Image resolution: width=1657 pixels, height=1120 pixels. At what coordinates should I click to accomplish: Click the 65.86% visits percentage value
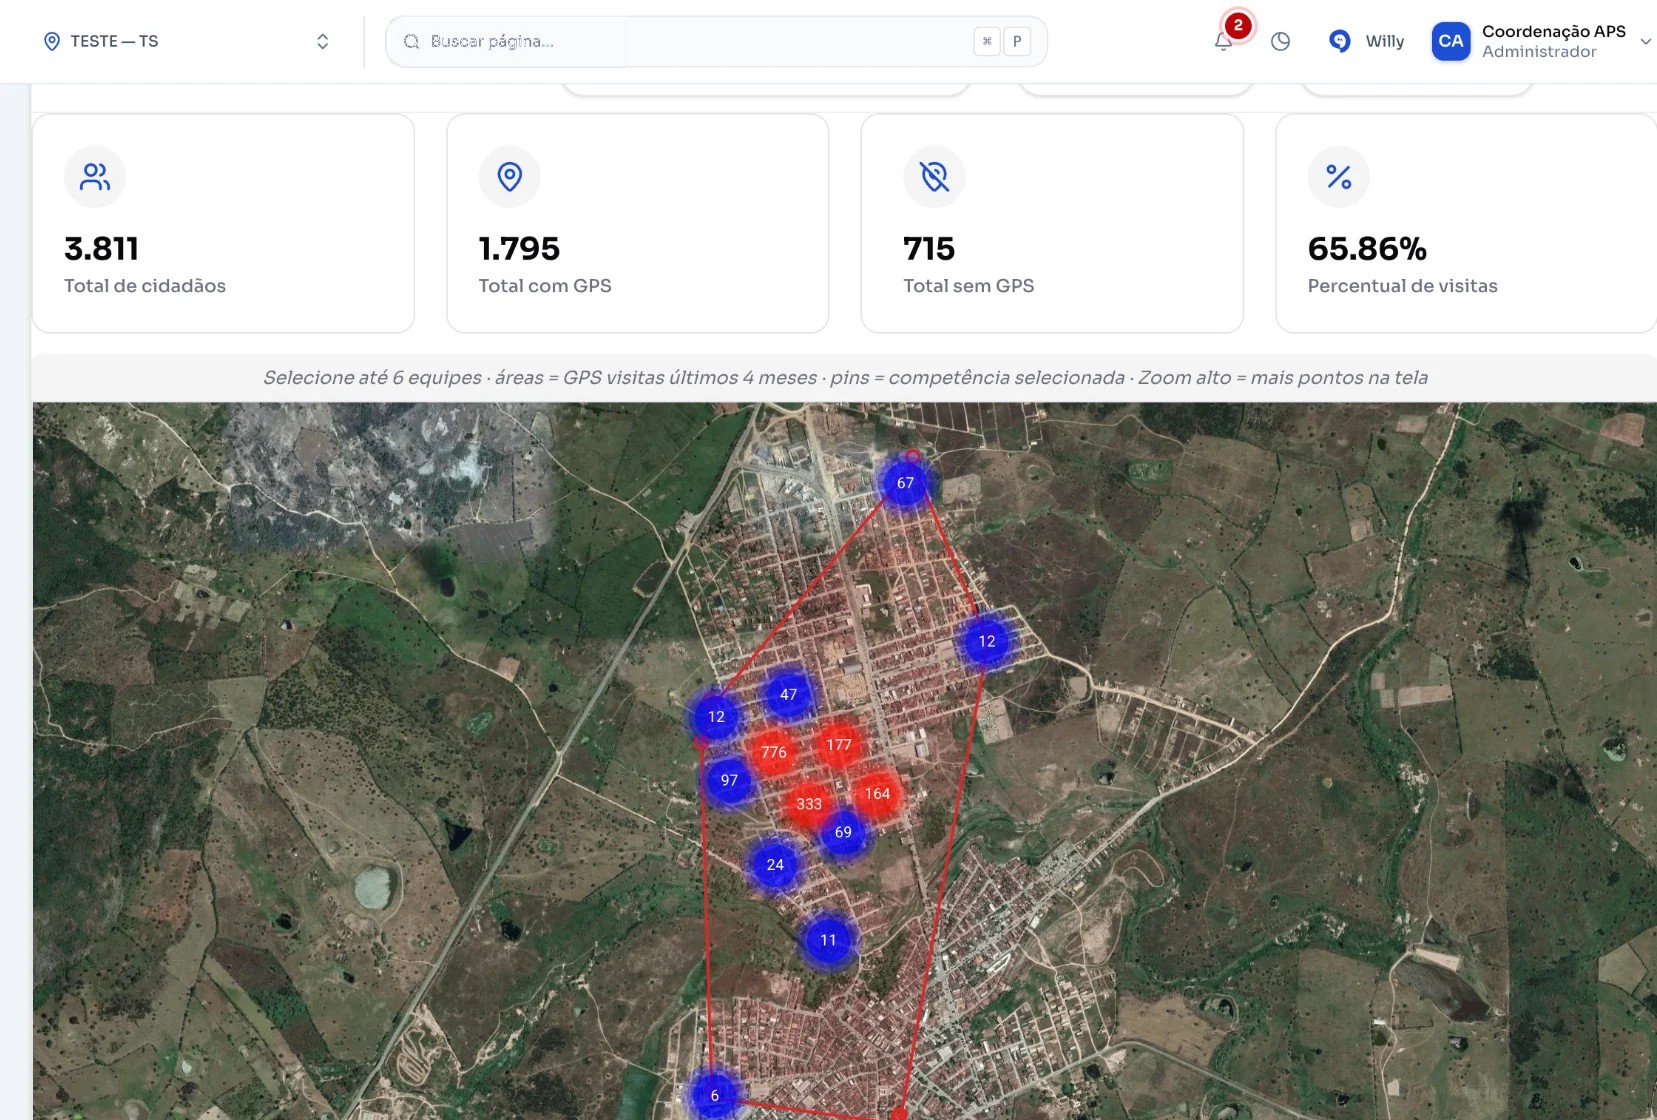pyautogui.click(x=1367, y=248)
